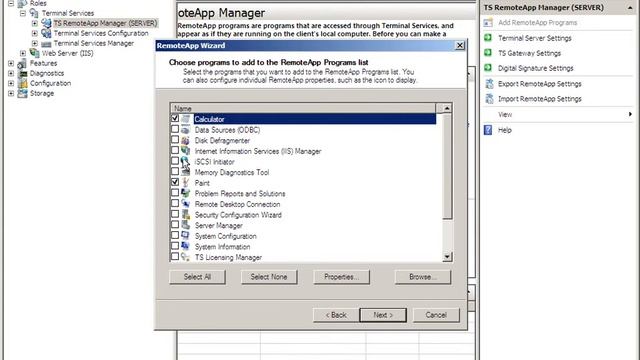The width and height of the screenshot is (640, 360).
Task: Go Back in the RemoteApp Wizard
Action: pyautogui.click(x=336, y=315)
